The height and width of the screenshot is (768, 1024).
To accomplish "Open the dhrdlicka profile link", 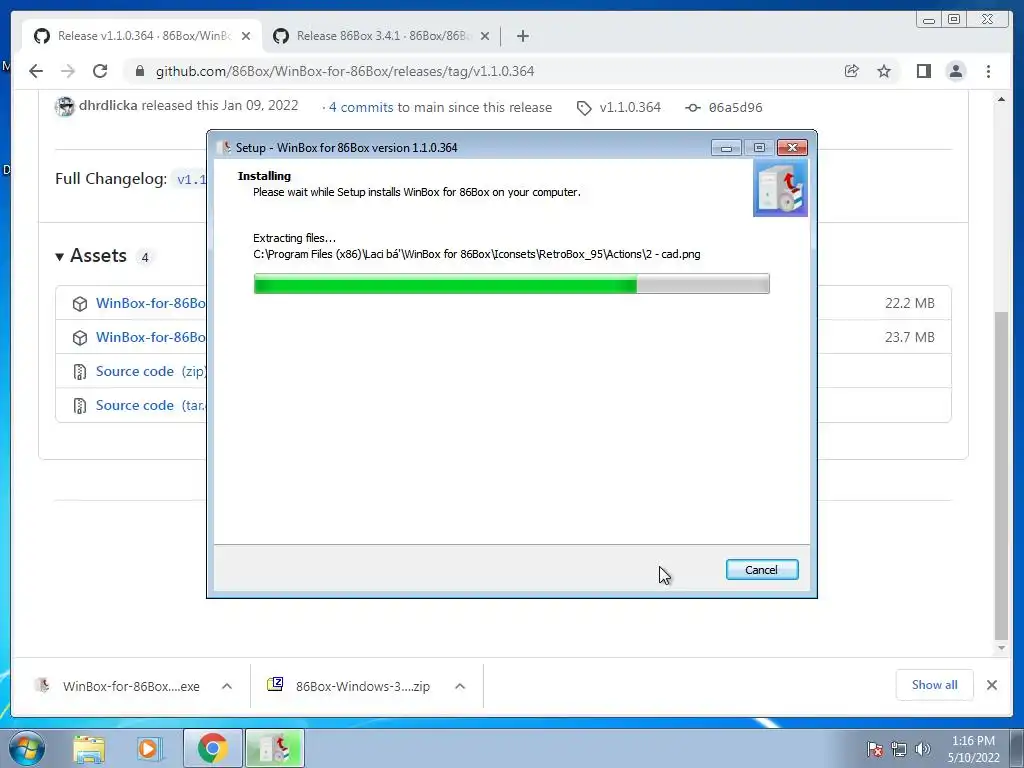I will tap(108, 105).
